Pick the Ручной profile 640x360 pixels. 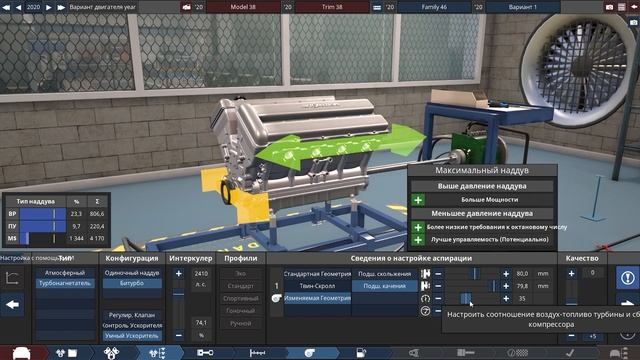click(x=240, y=323)
